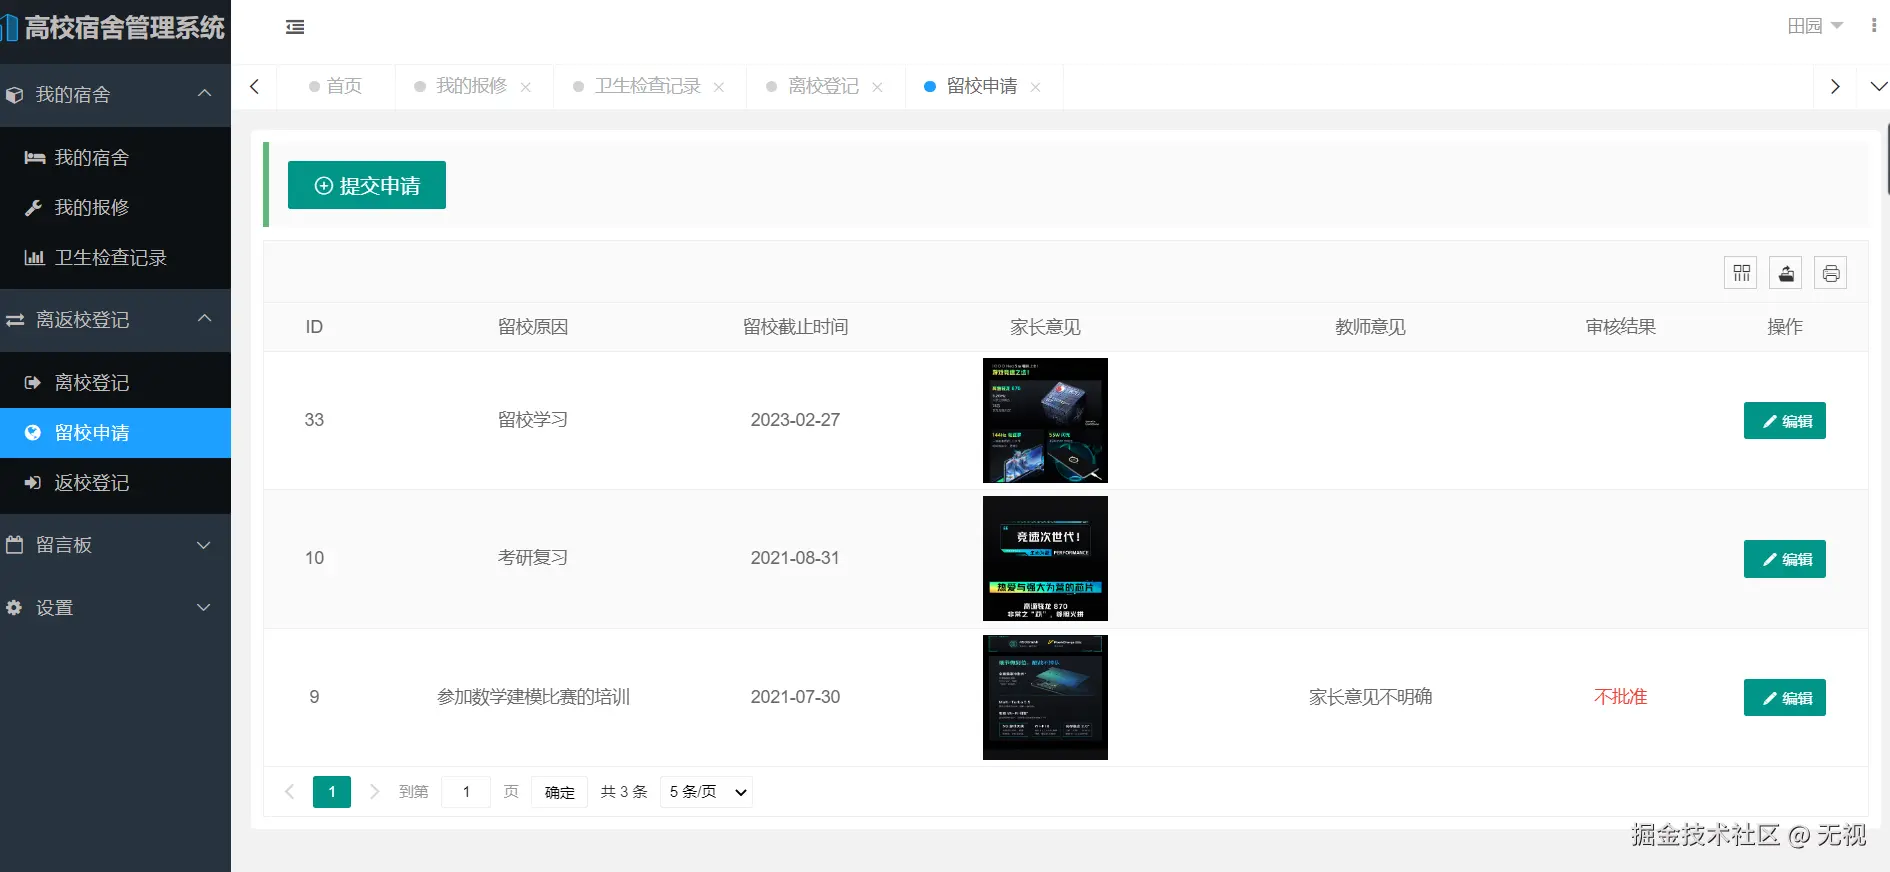This screenshot has height=872, width=1890.
Task: Collapse the 我的宿舍 parent menu
Action: (115, 94)
